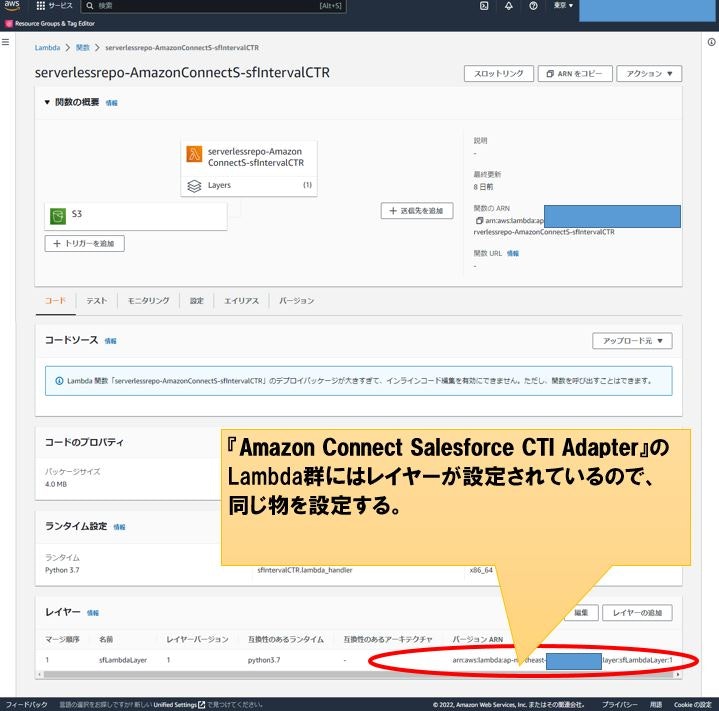The height and width of the screenshot is (711, 719).
Task: Click the layers table horizontal scrollbar
Action: pyautogui.click(x=359, y=674)
